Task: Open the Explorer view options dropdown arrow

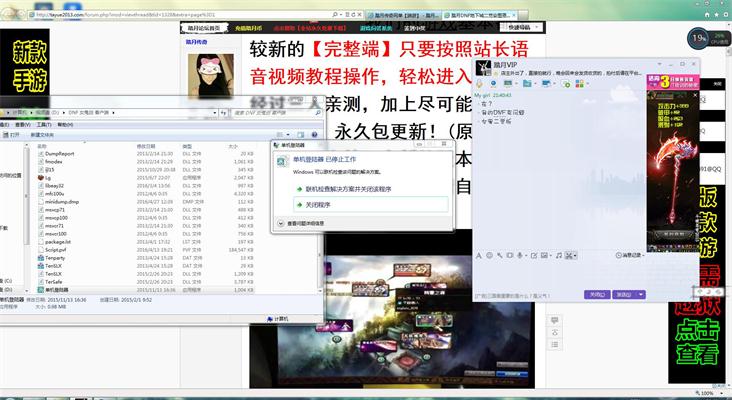Action: [x=288, y=134]
